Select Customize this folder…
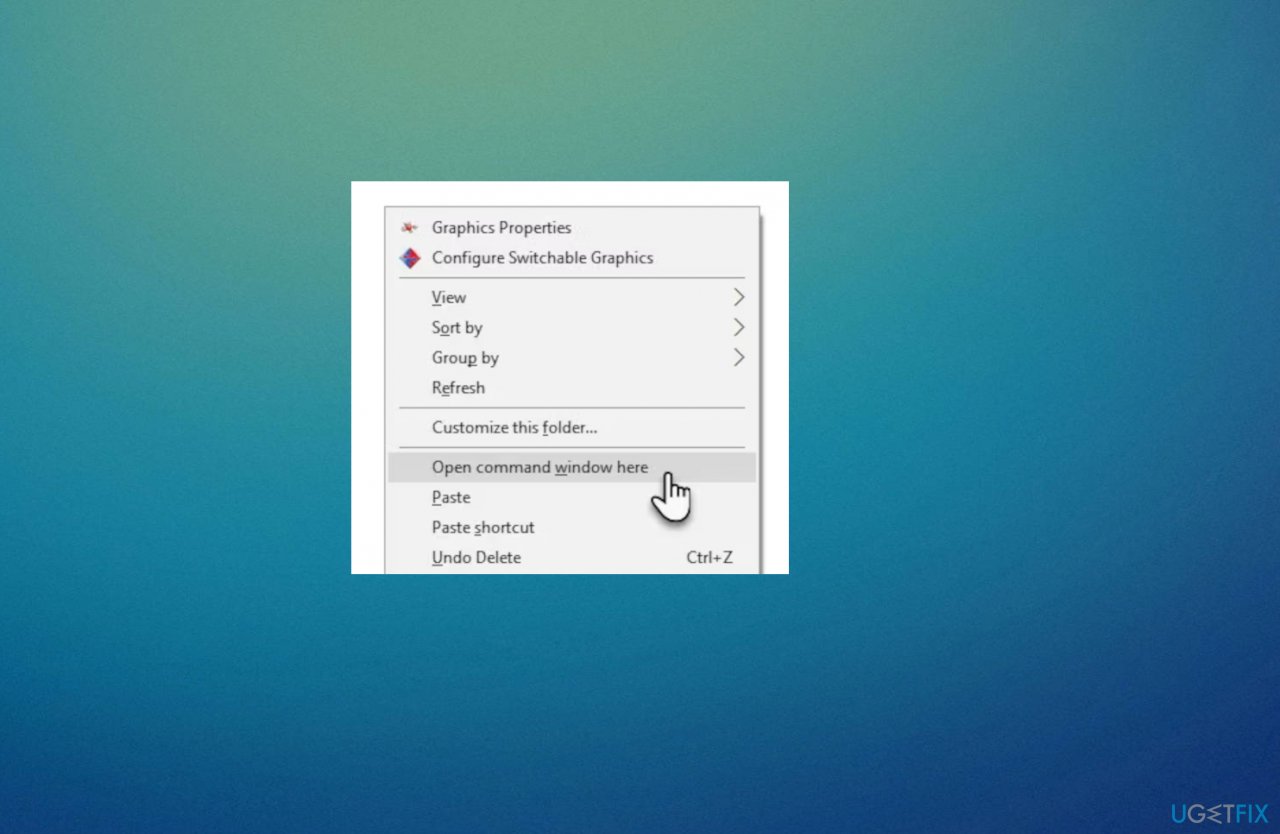The width and height of the screenshot is (1280, 834). [x=572, y=428]
